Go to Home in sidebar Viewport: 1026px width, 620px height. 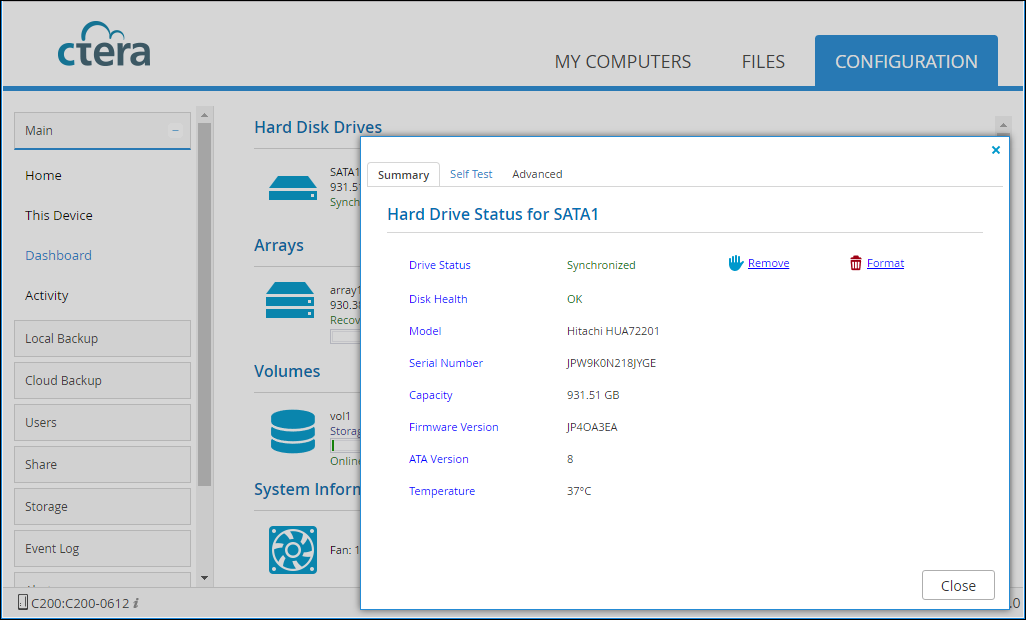[43, 175]
